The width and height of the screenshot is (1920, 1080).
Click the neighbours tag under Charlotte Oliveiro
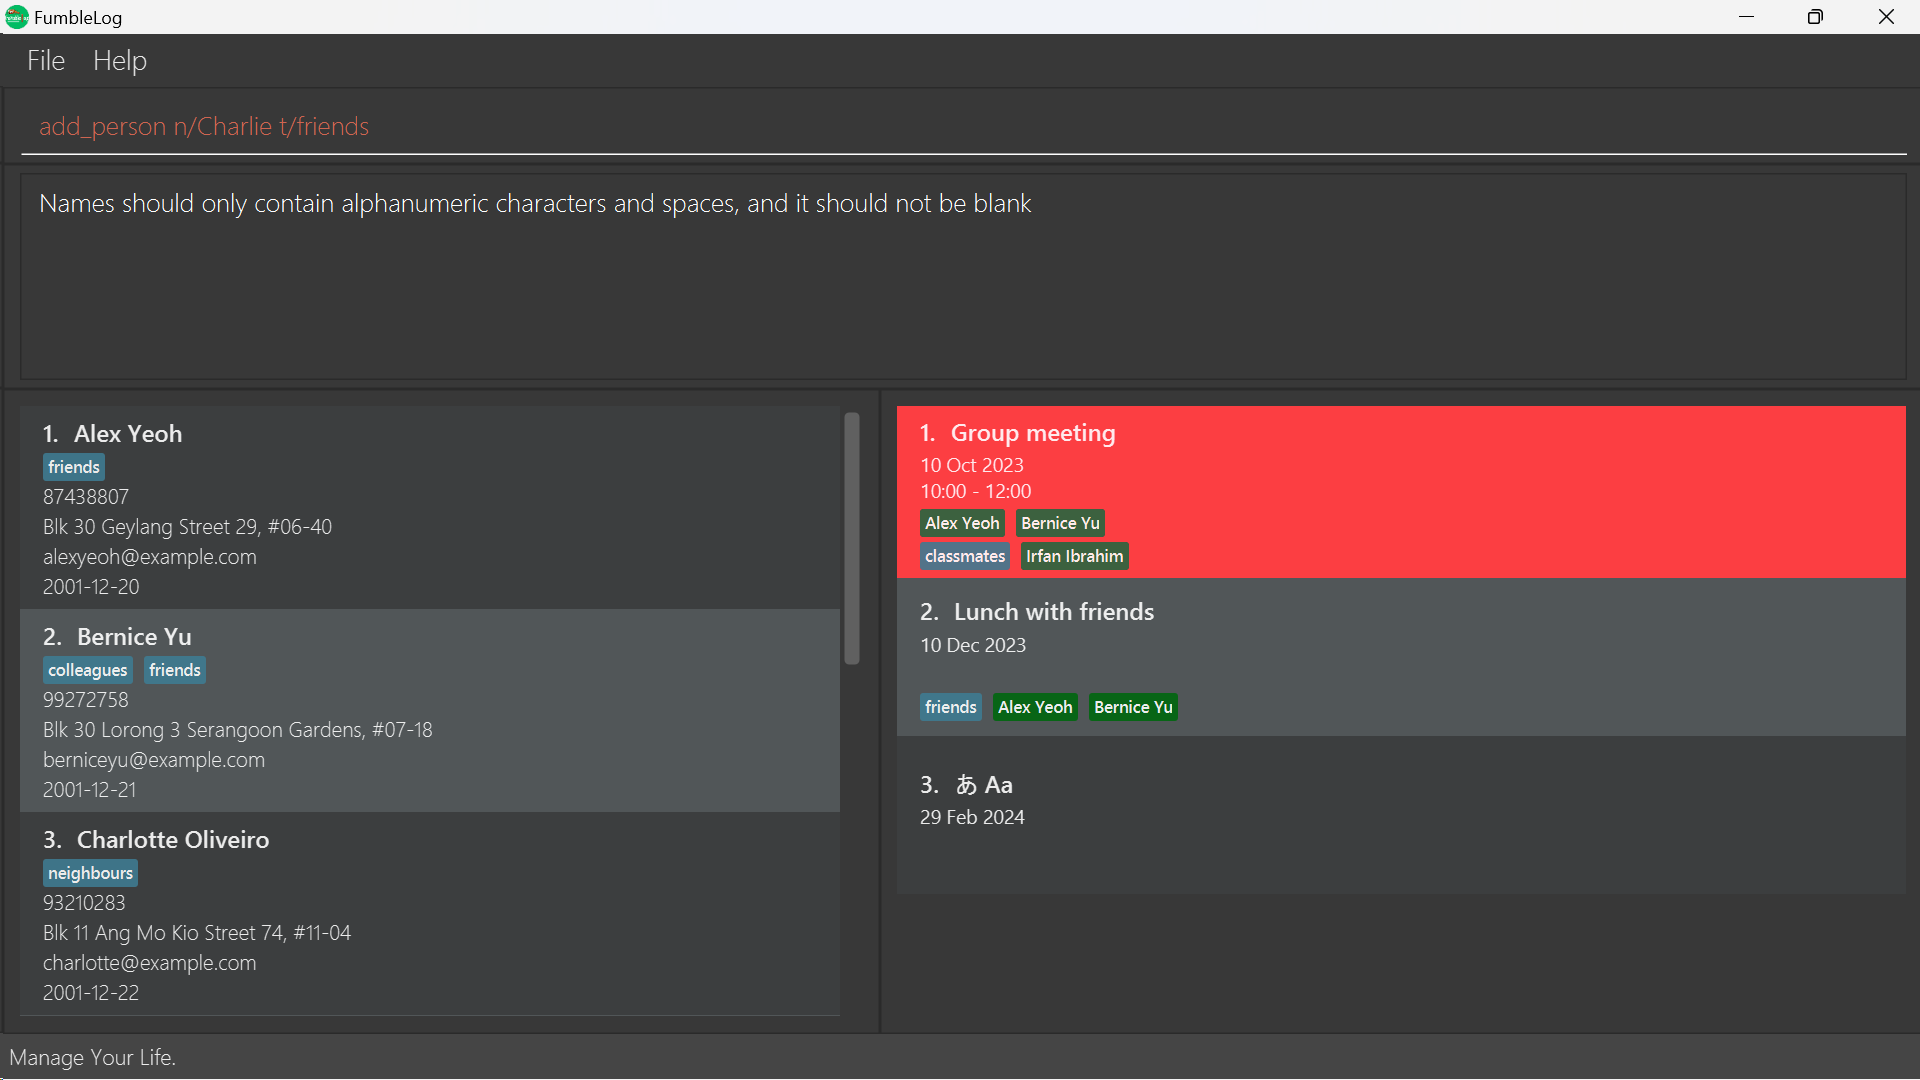tap(90, 873)
